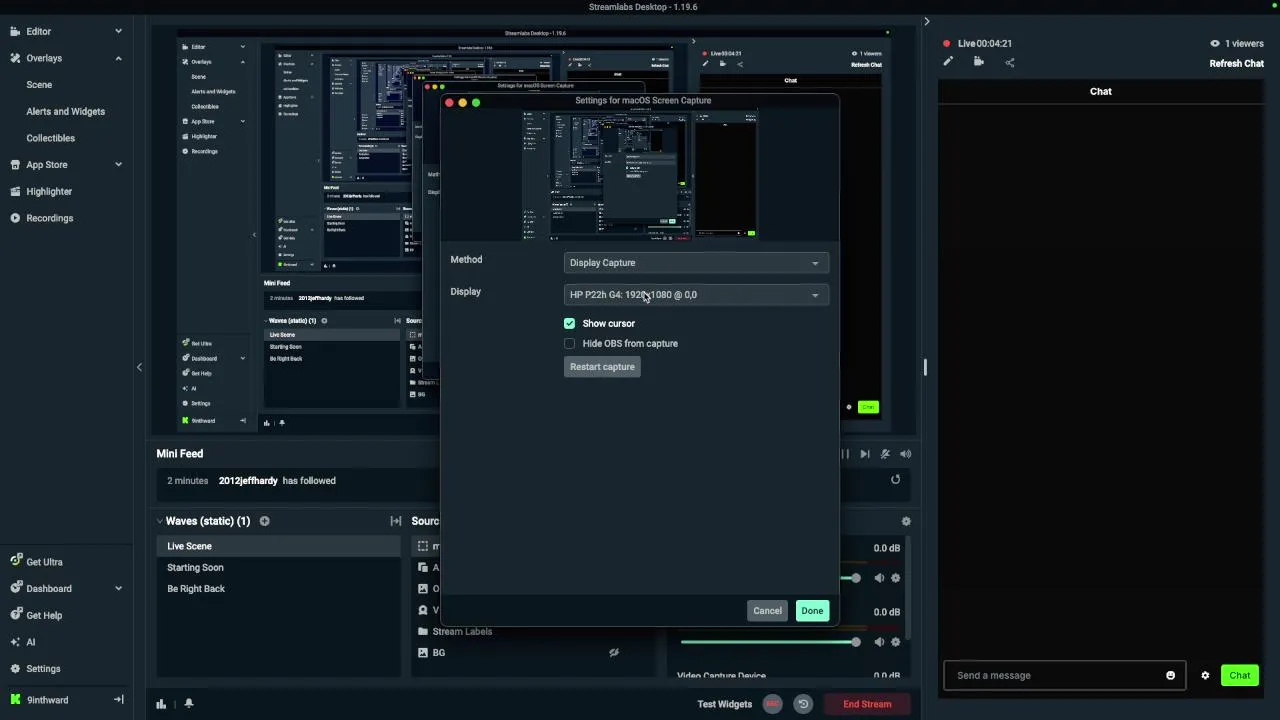1280x720 pixels.
Task: Open Alerts and Widgets under Overlays
Action: tap(65, 111)
